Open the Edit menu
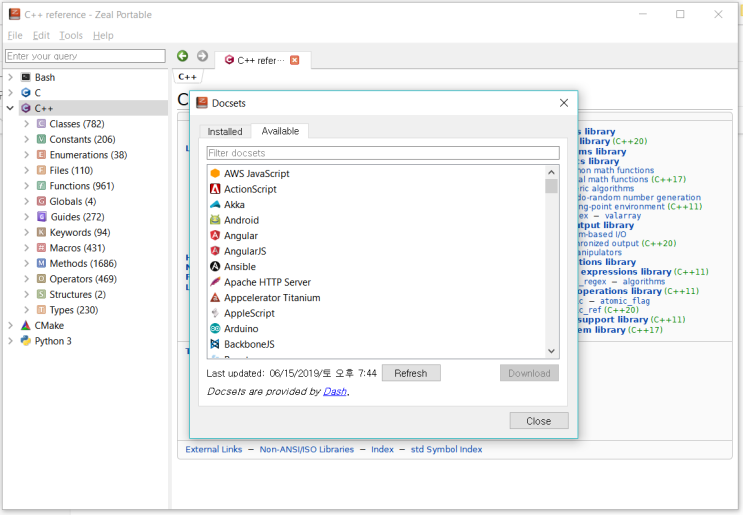This screenshot has height=515, width=743. point(41,36)
